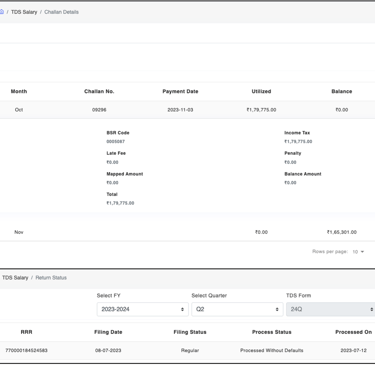Select processed date 2023-07-12
This screenshot has width=375, height=366.
[x=353, y=350]
